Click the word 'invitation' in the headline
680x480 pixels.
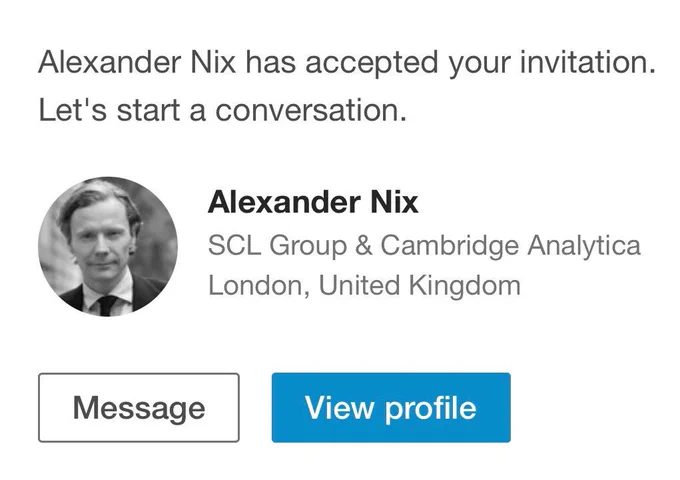pyautogui.click(x=587, y=62)
